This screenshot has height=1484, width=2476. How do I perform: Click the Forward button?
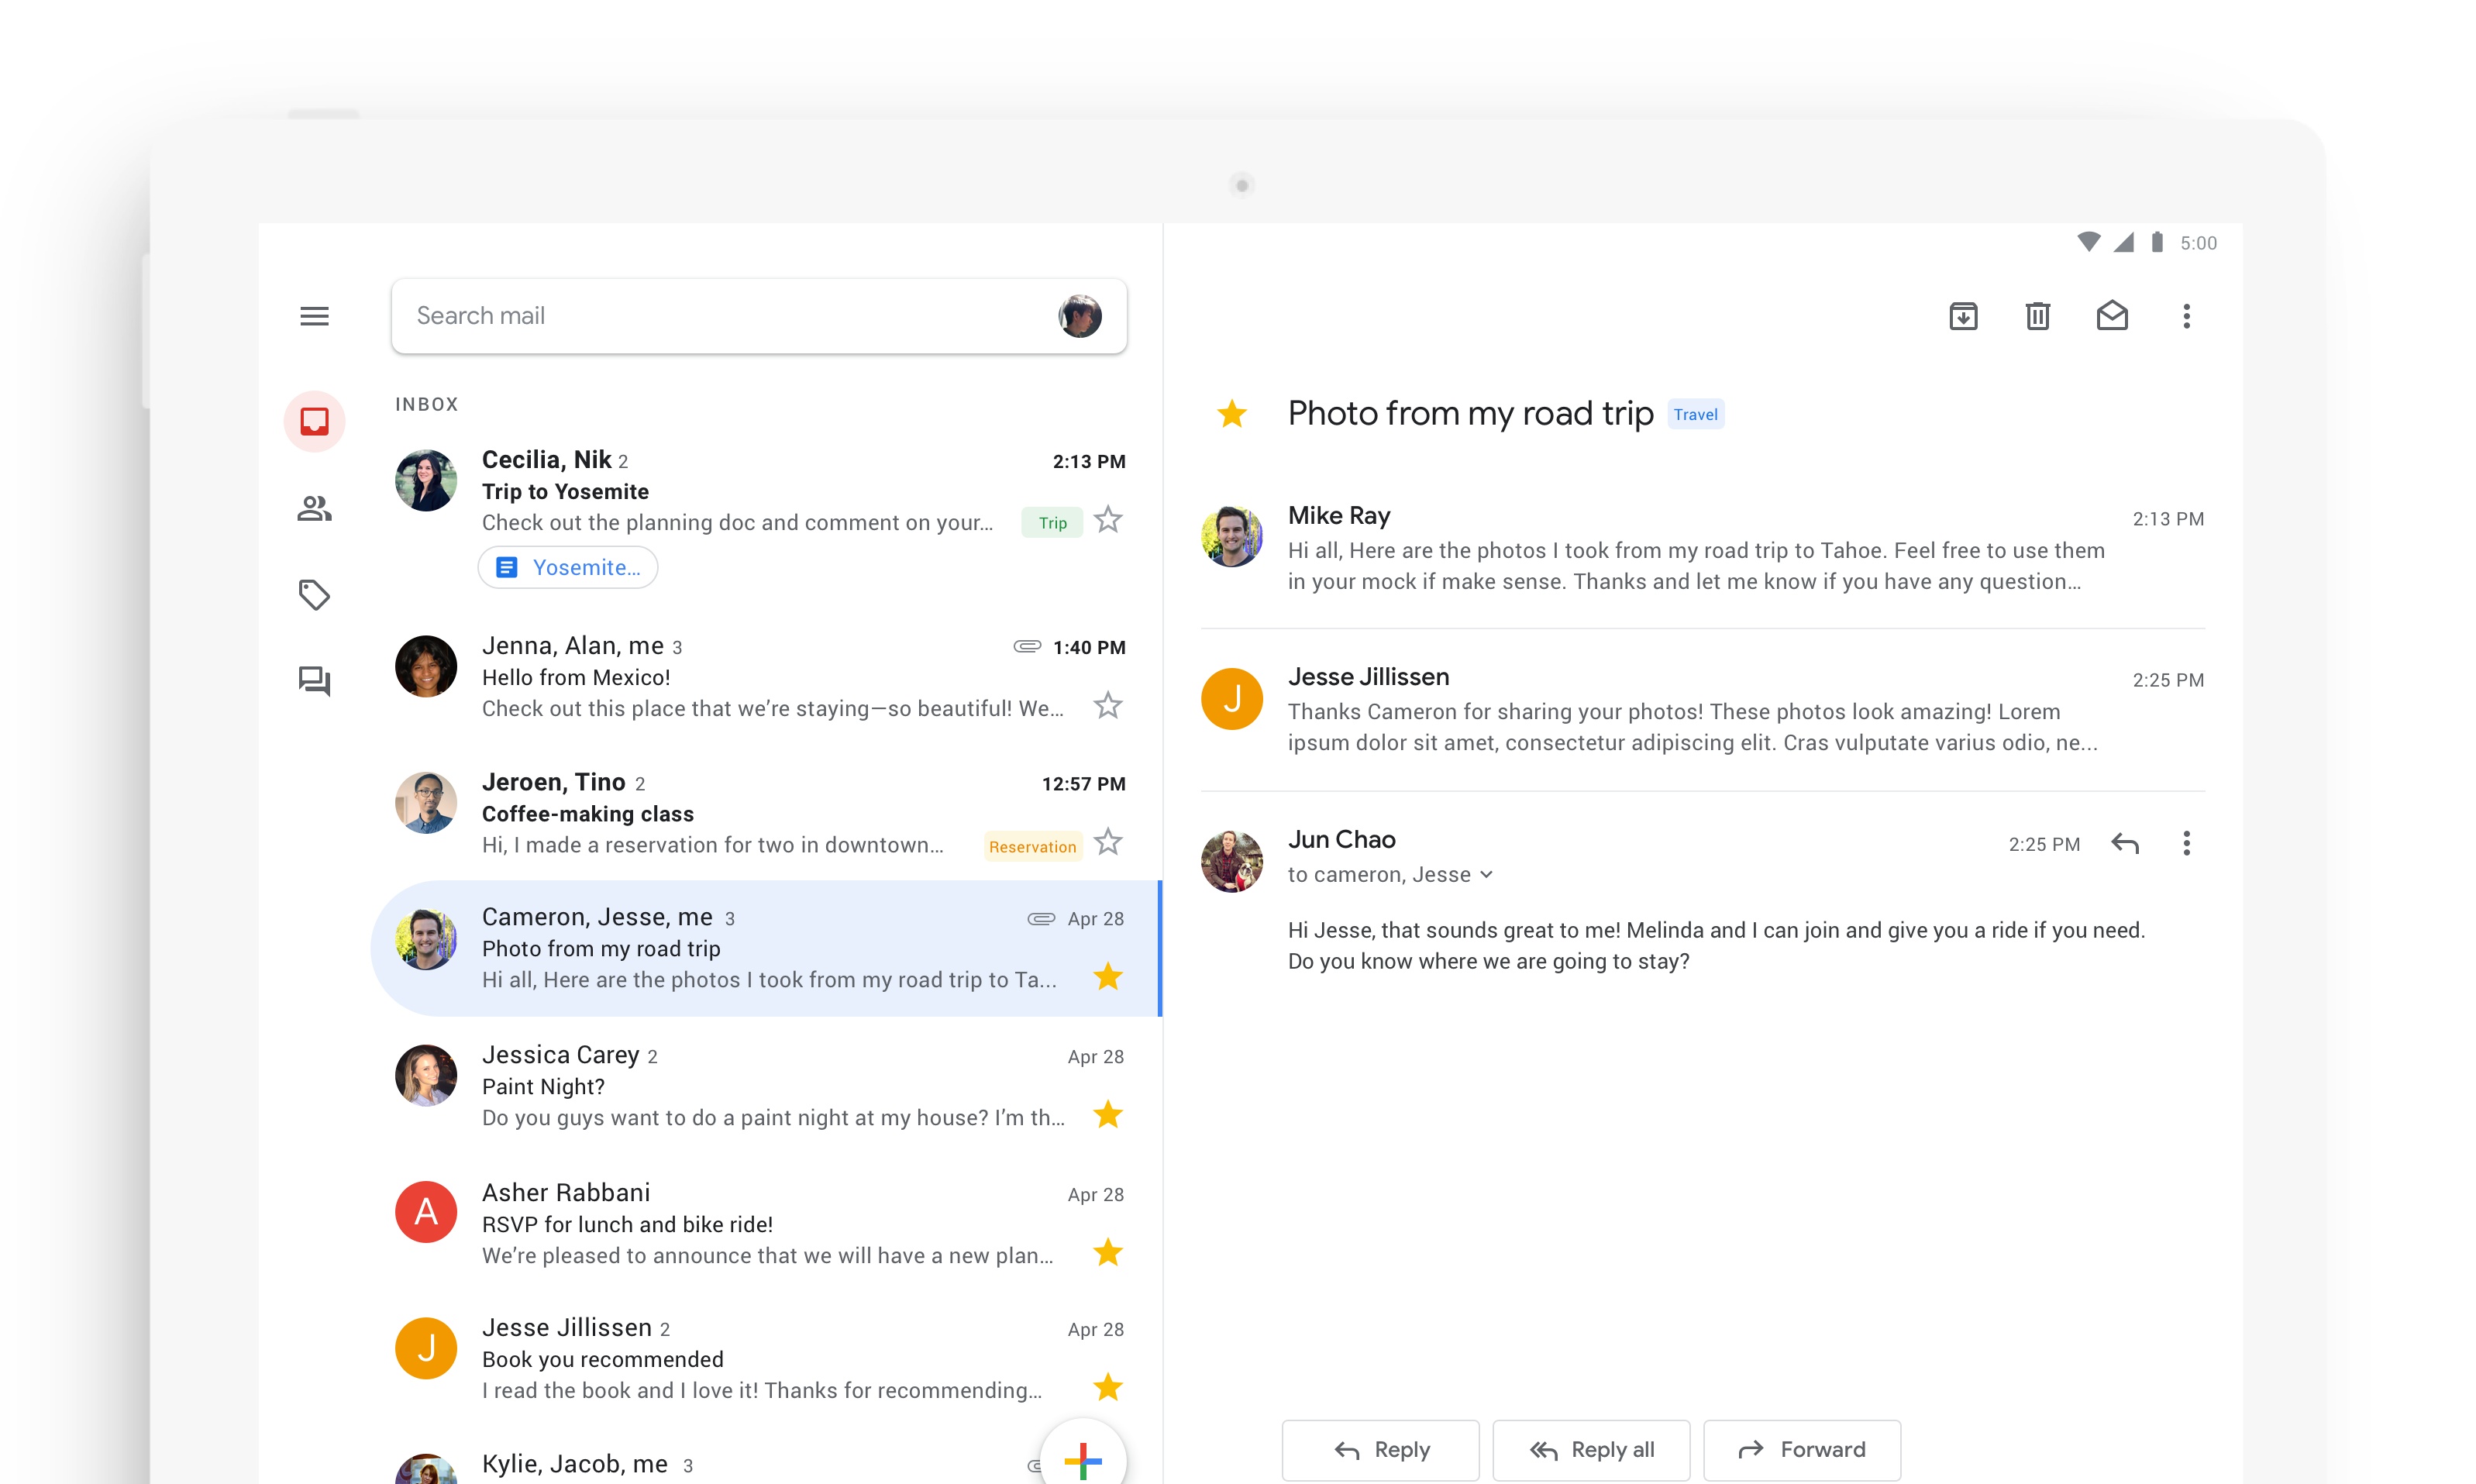1801,1449
